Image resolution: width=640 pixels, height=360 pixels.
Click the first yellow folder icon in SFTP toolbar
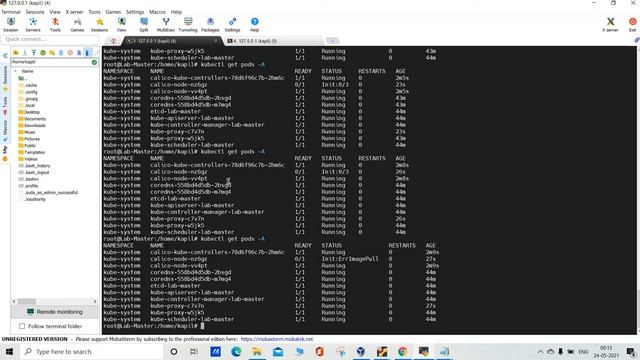(x=16, y=53)
